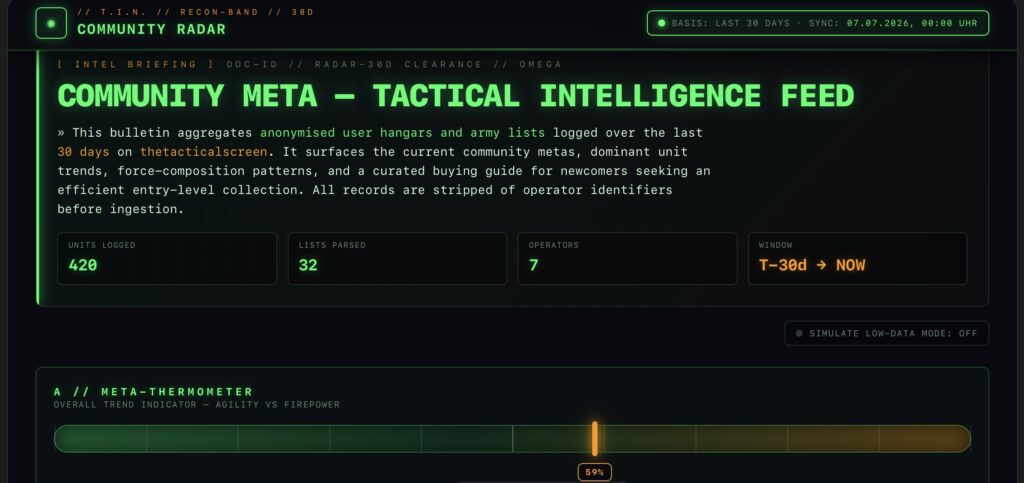
Task: Click the thetacticalscreen highlighted text
Action: tap(204, 152)
